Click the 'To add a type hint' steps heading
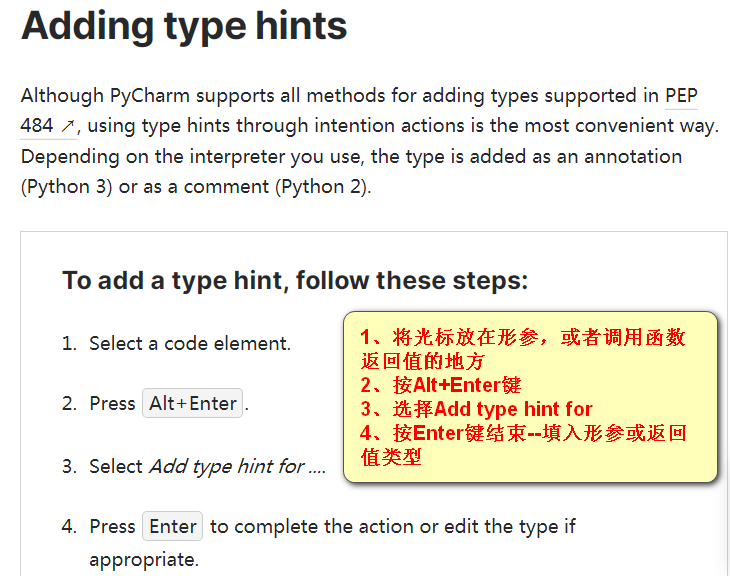The width and height of the screenshot is (730, 576). click(295, 280)
